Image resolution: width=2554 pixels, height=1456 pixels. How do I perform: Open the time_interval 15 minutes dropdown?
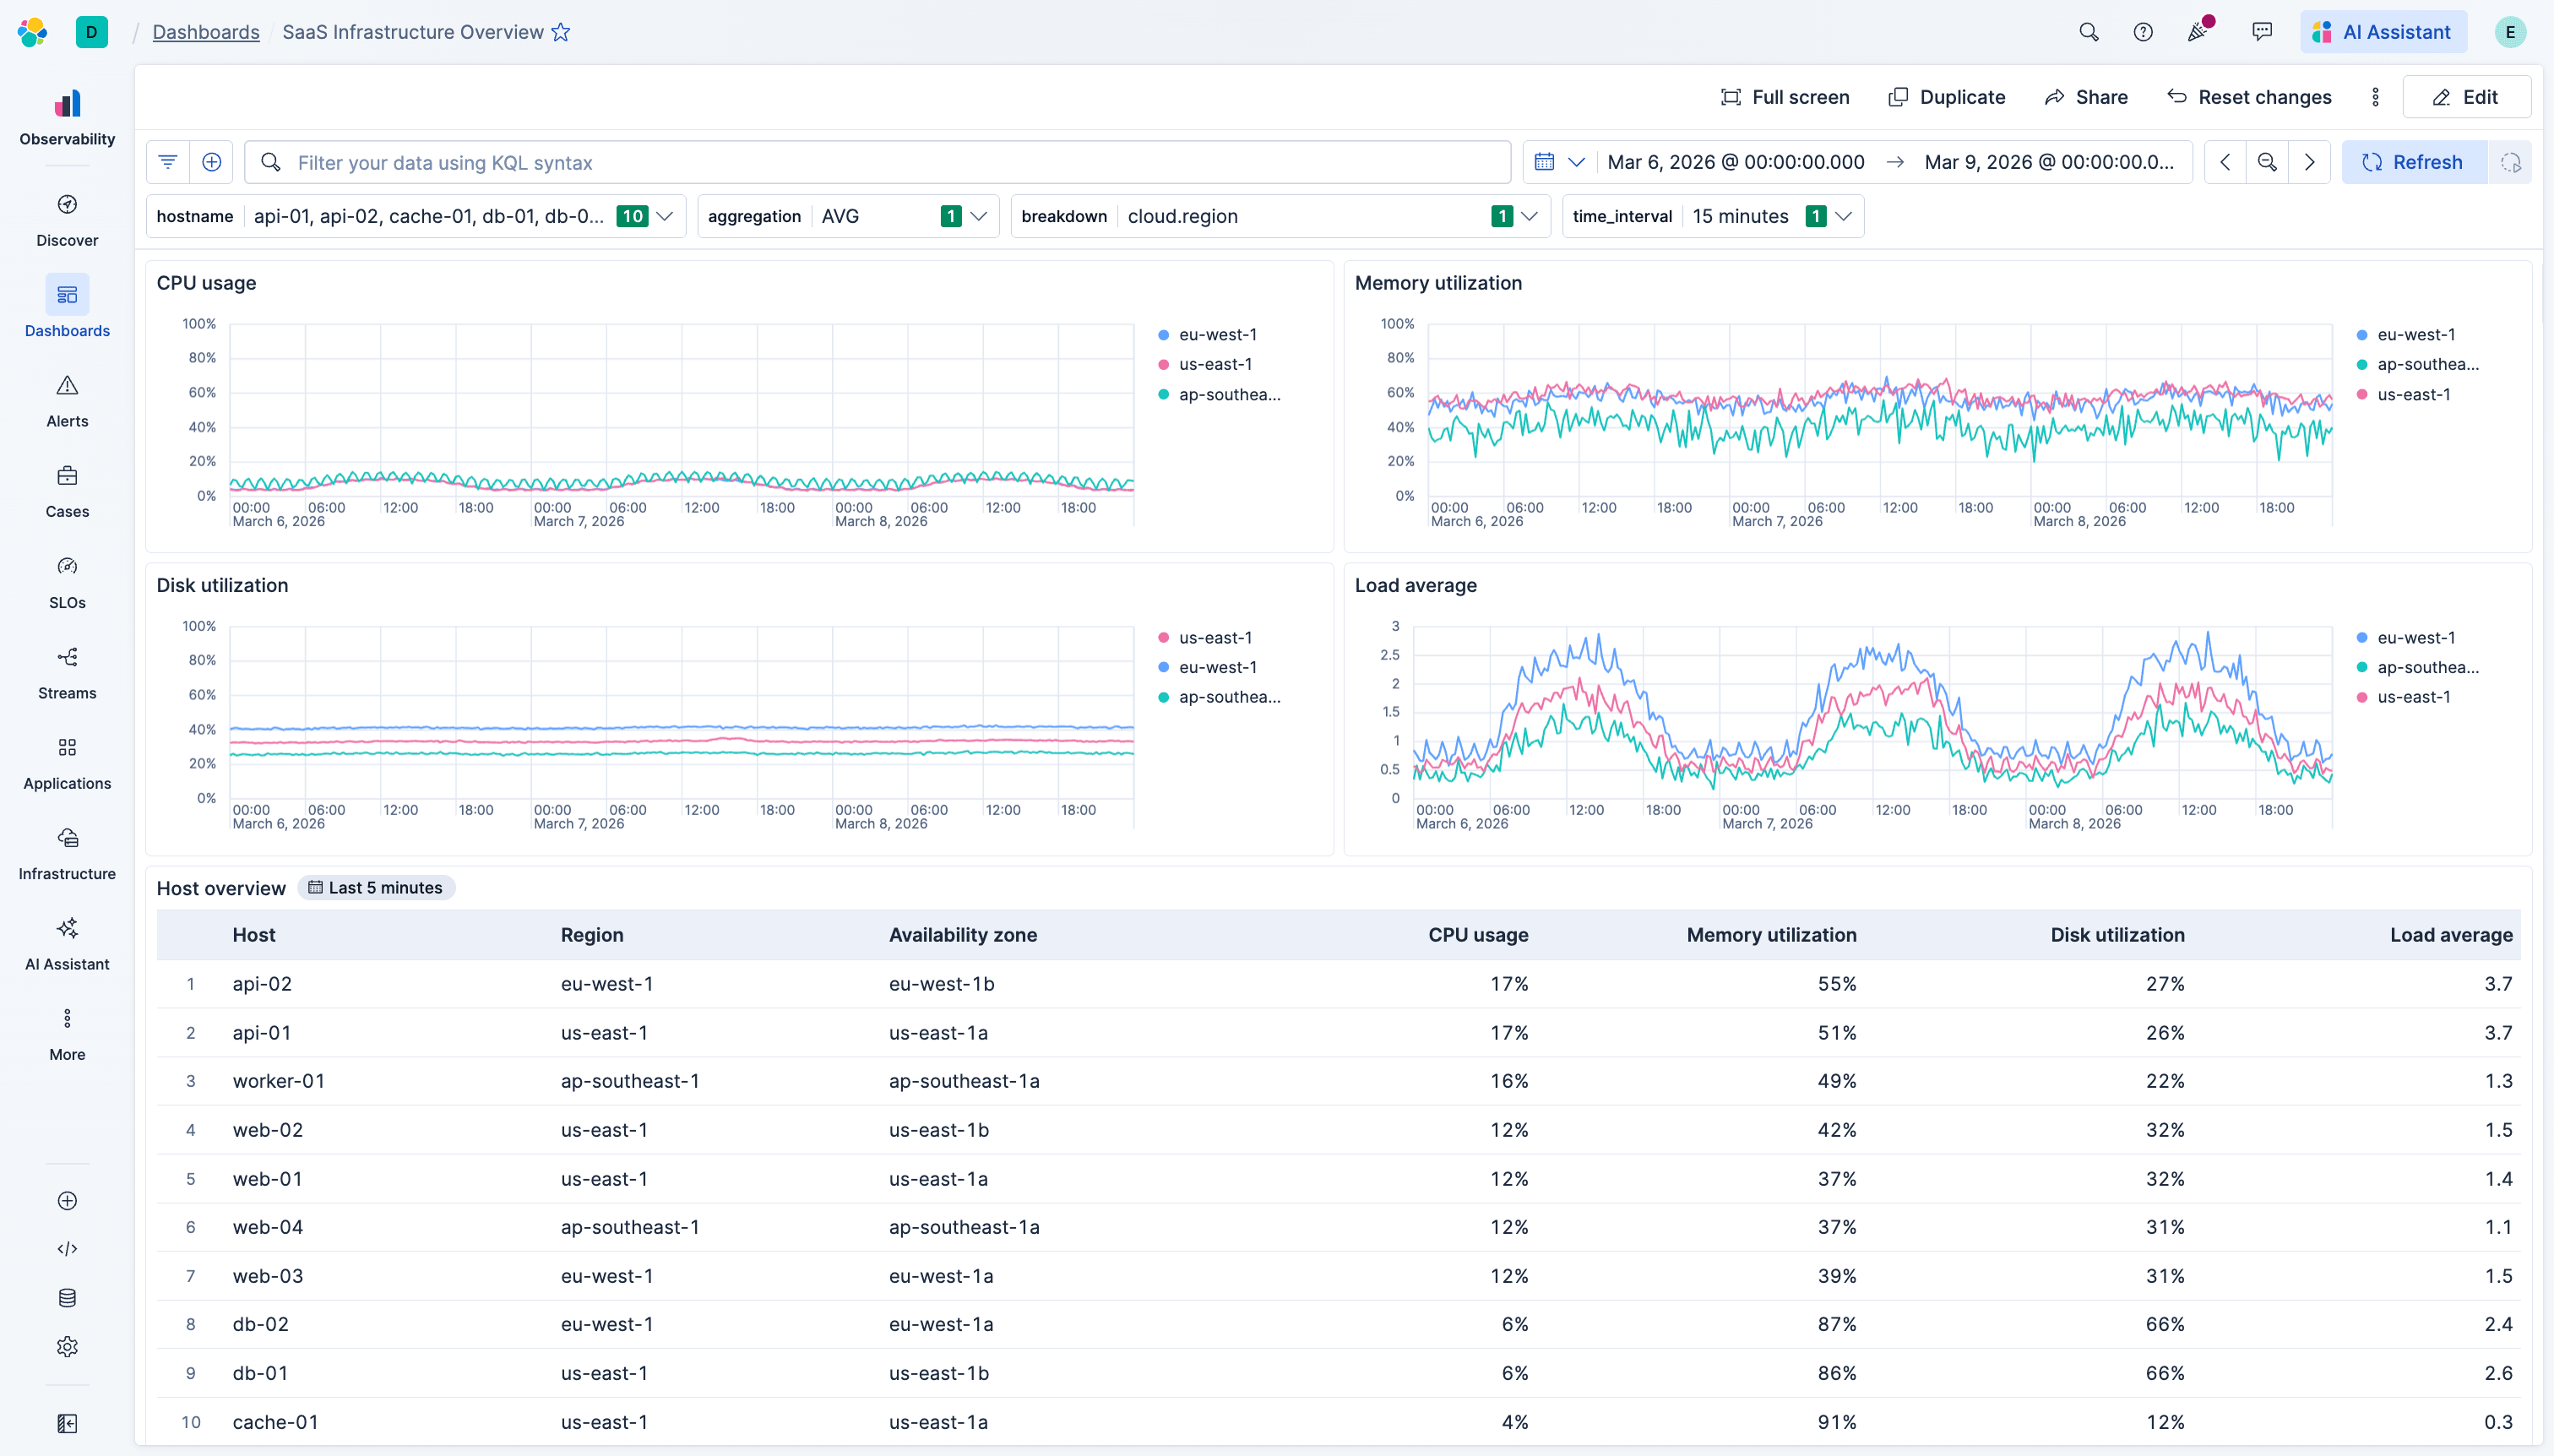point(1845,215)
